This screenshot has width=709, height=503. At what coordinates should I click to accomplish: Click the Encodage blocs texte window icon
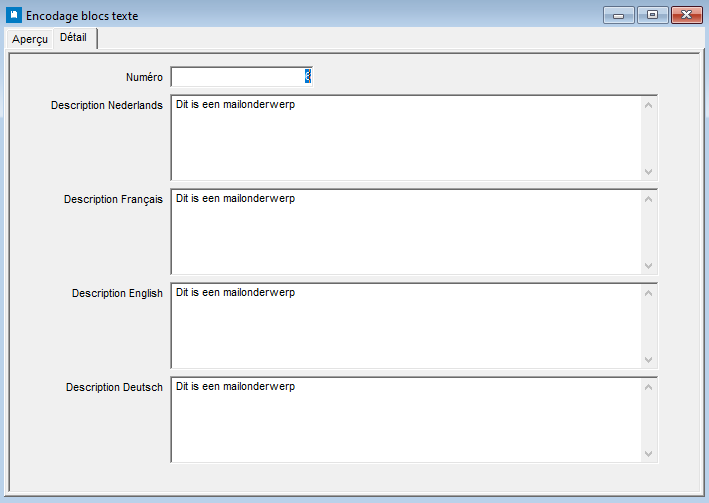(14, 15)
